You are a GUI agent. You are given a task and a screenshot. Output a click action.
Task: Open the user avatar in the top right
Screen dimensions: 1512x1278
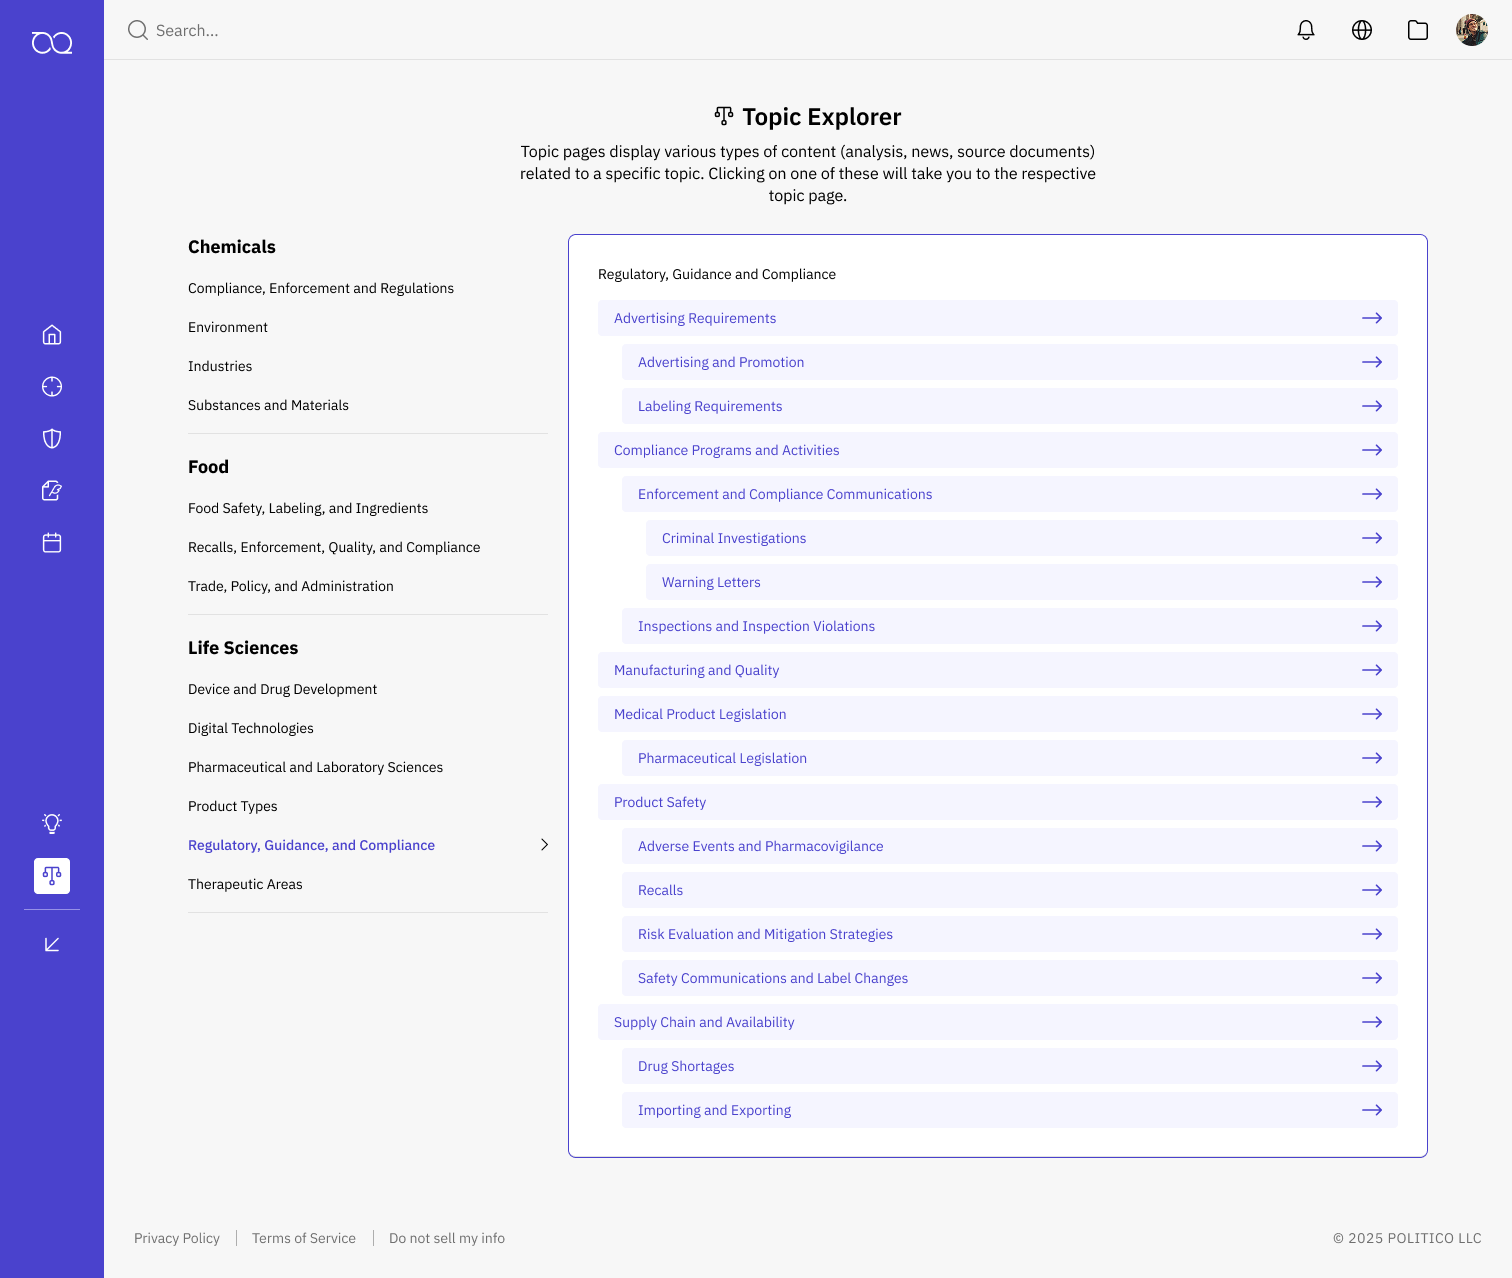tap(1472, 30)
